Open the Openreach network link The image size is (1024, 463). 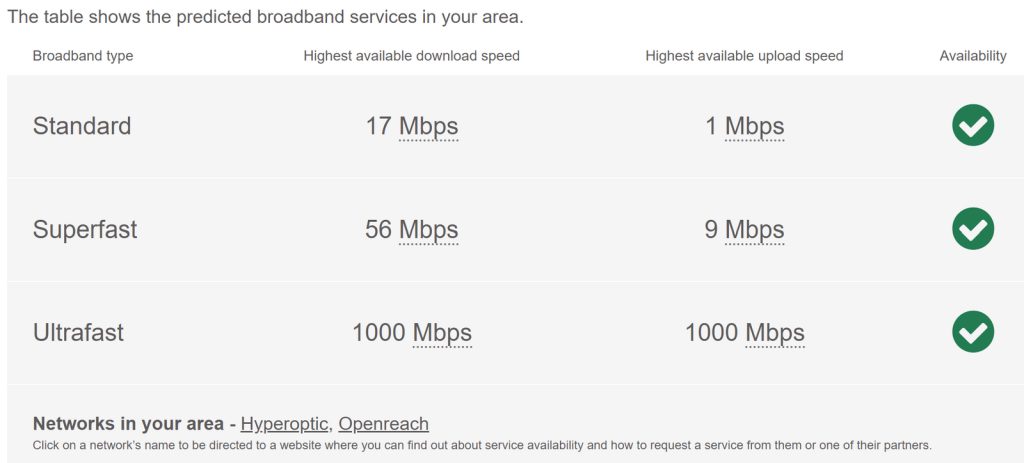(383, 424)
